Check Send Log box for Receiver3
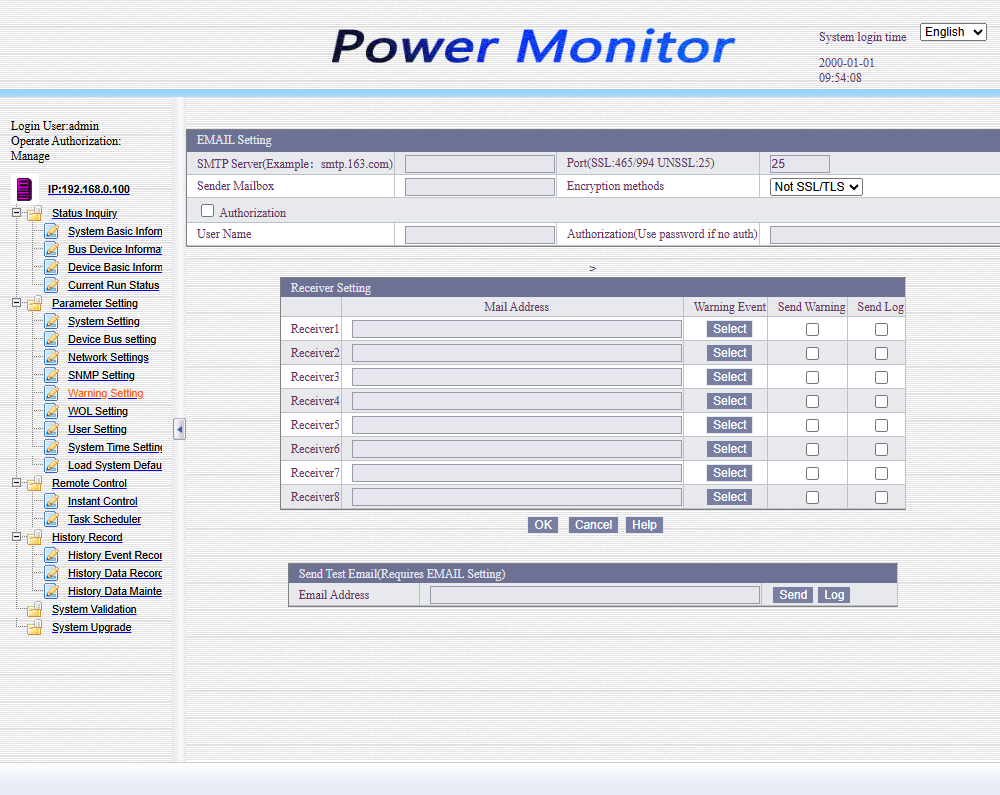 [881, 377]
